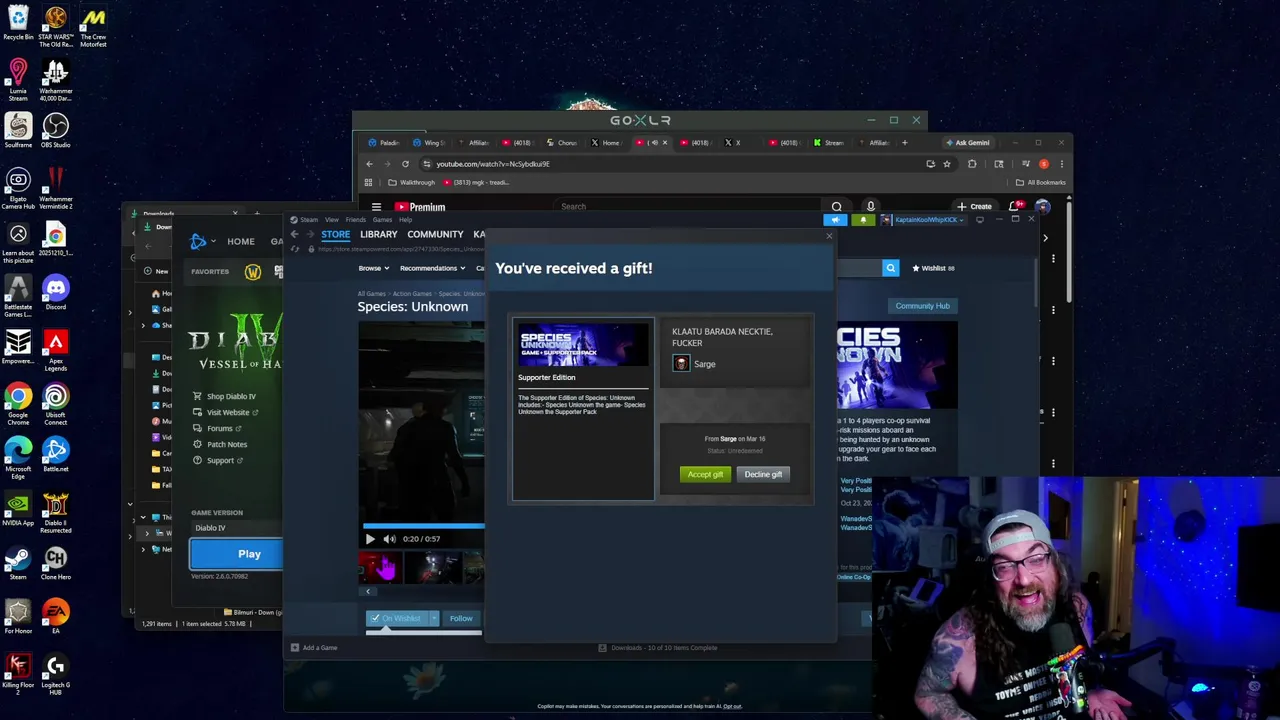Focus the YouTube search field

tap(690, 207)
